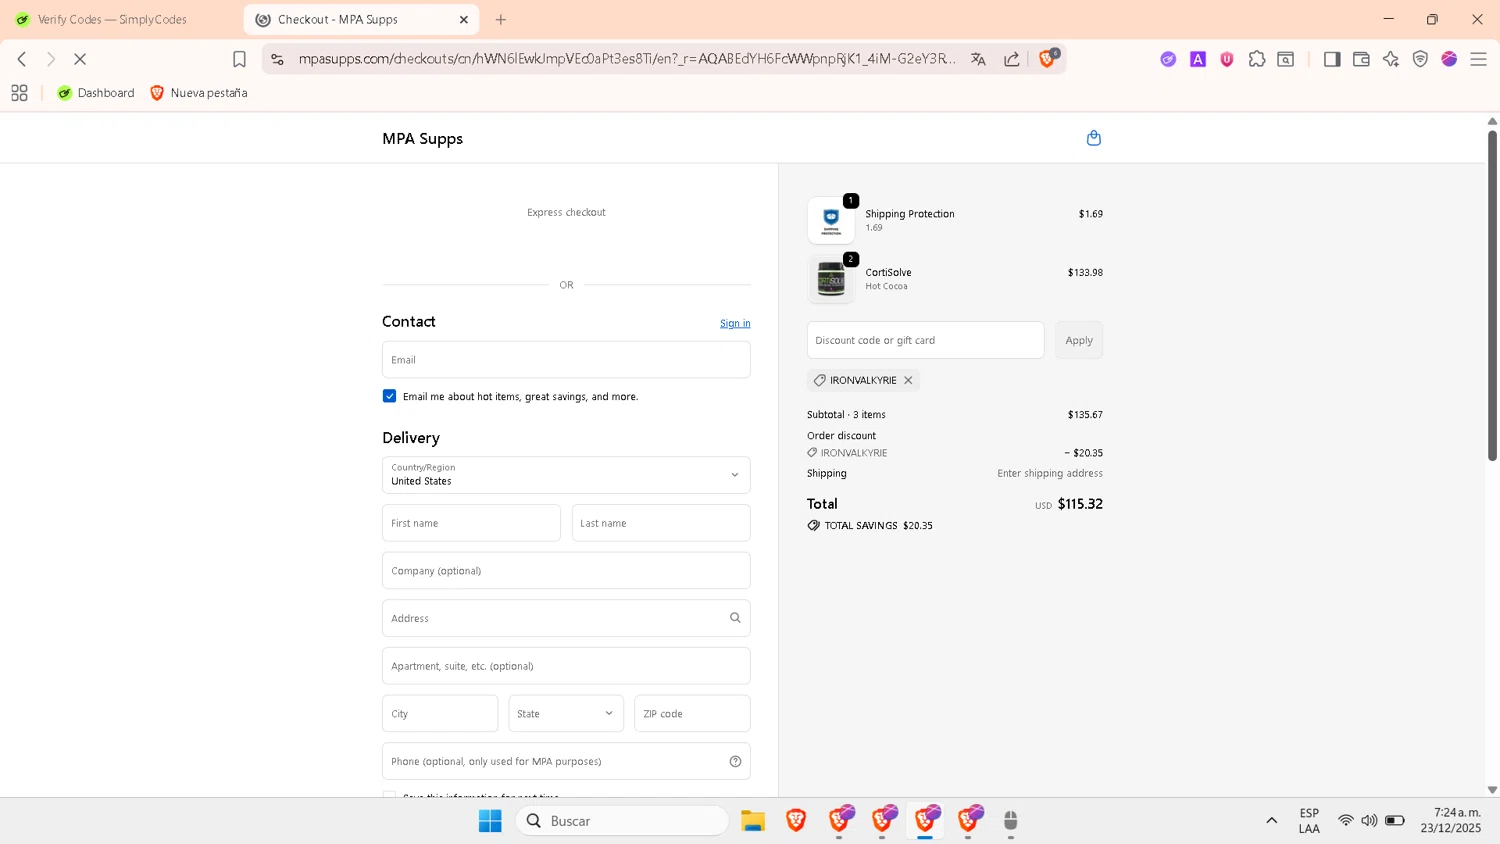The image size is (1500, 844).
Task: Focus the Address input field
Action: coord(566,618)
